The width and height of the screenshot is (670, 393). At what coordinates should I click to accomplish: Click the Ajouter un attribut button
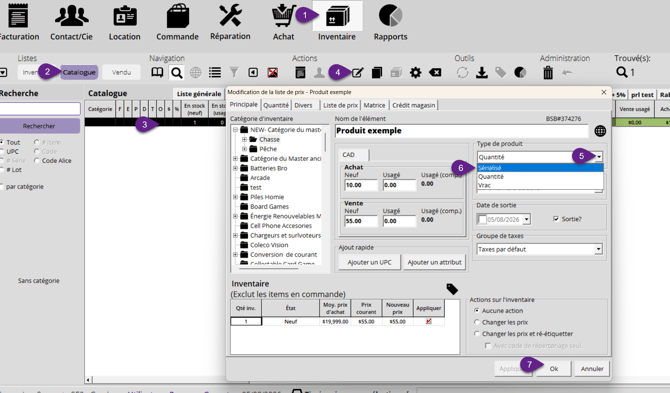434,262
